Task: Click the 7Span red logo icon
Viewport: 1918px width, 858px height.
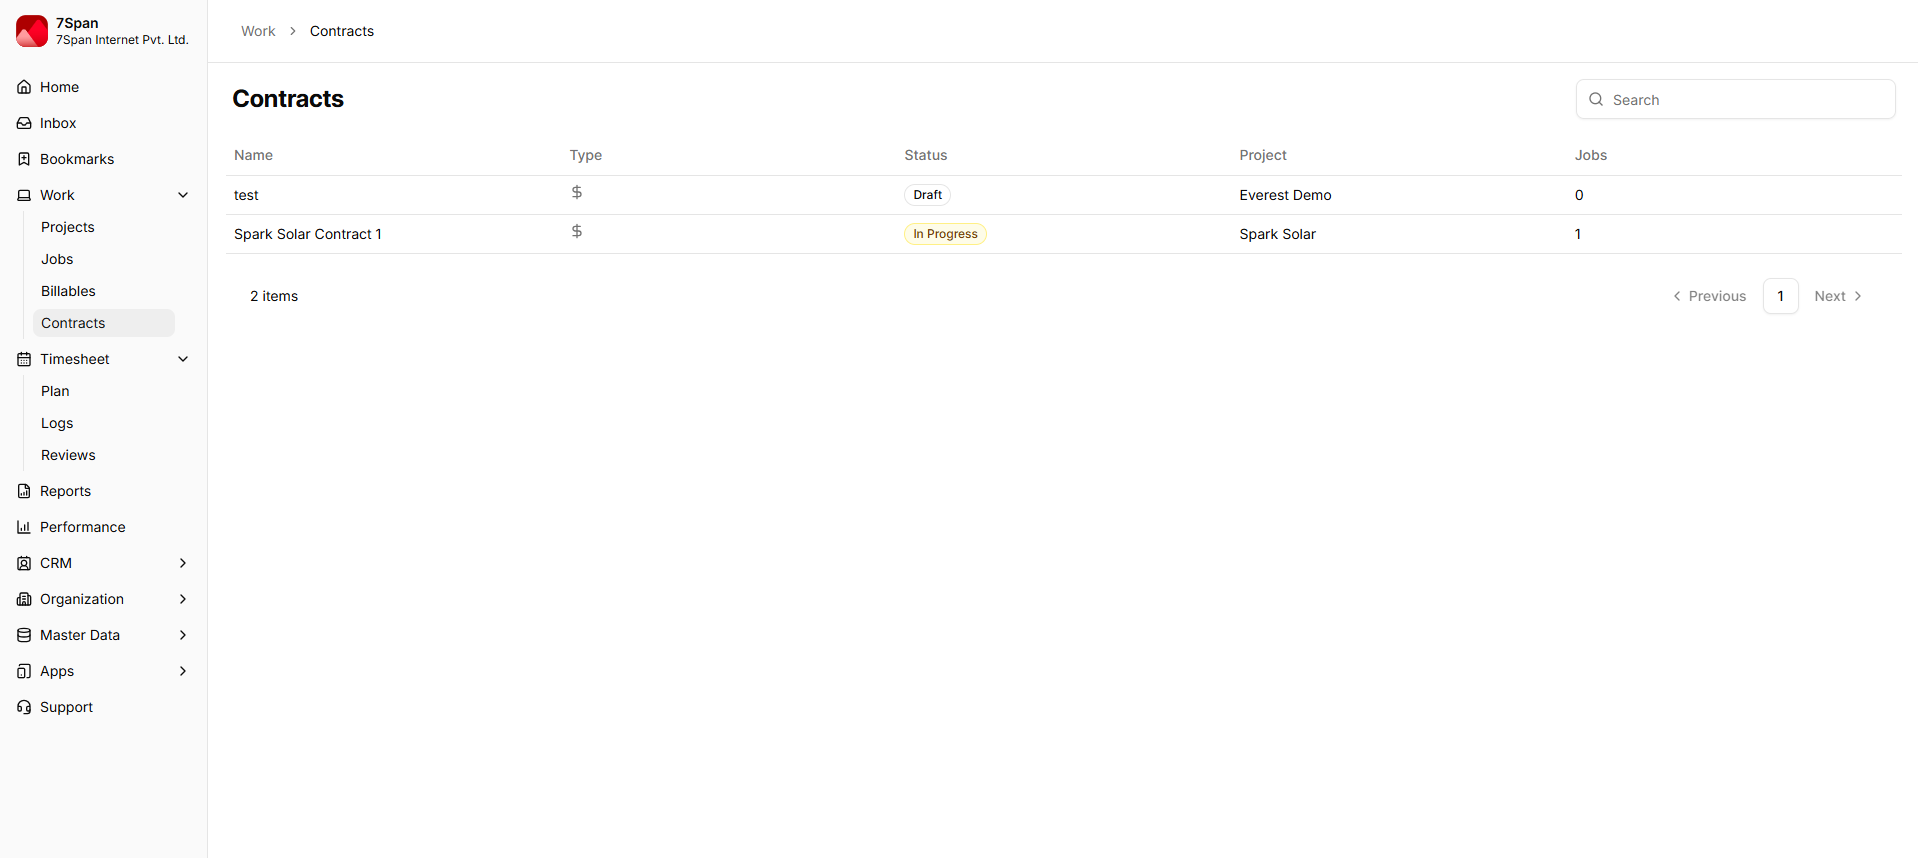Action: point(32,31)
